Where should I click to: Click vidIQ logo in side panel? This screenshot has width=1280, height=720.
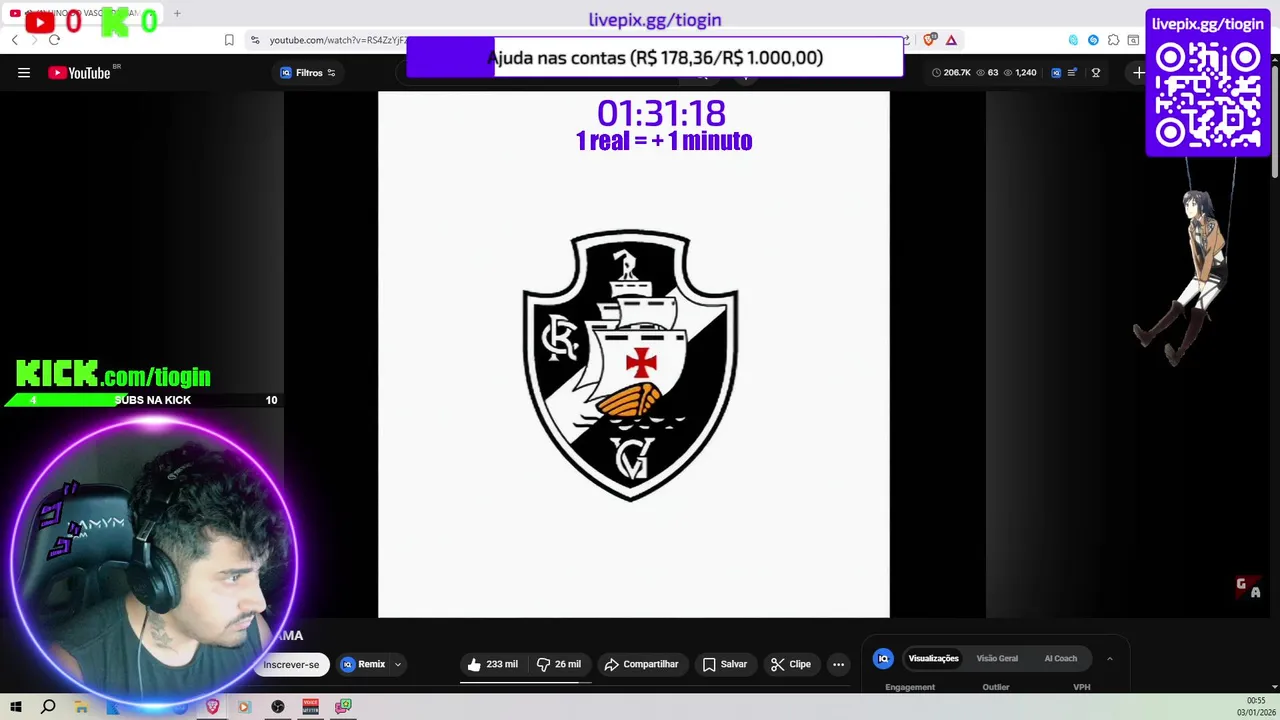tap(883, 658)
